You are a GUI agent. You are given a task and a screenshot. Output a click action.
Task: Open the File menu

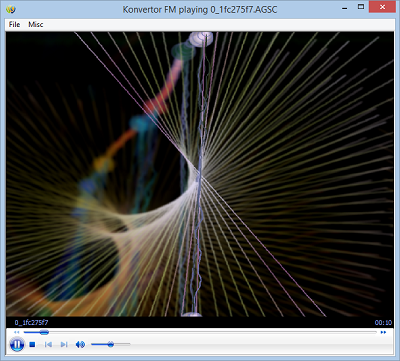pyautogui.click(x=14, y=24)
